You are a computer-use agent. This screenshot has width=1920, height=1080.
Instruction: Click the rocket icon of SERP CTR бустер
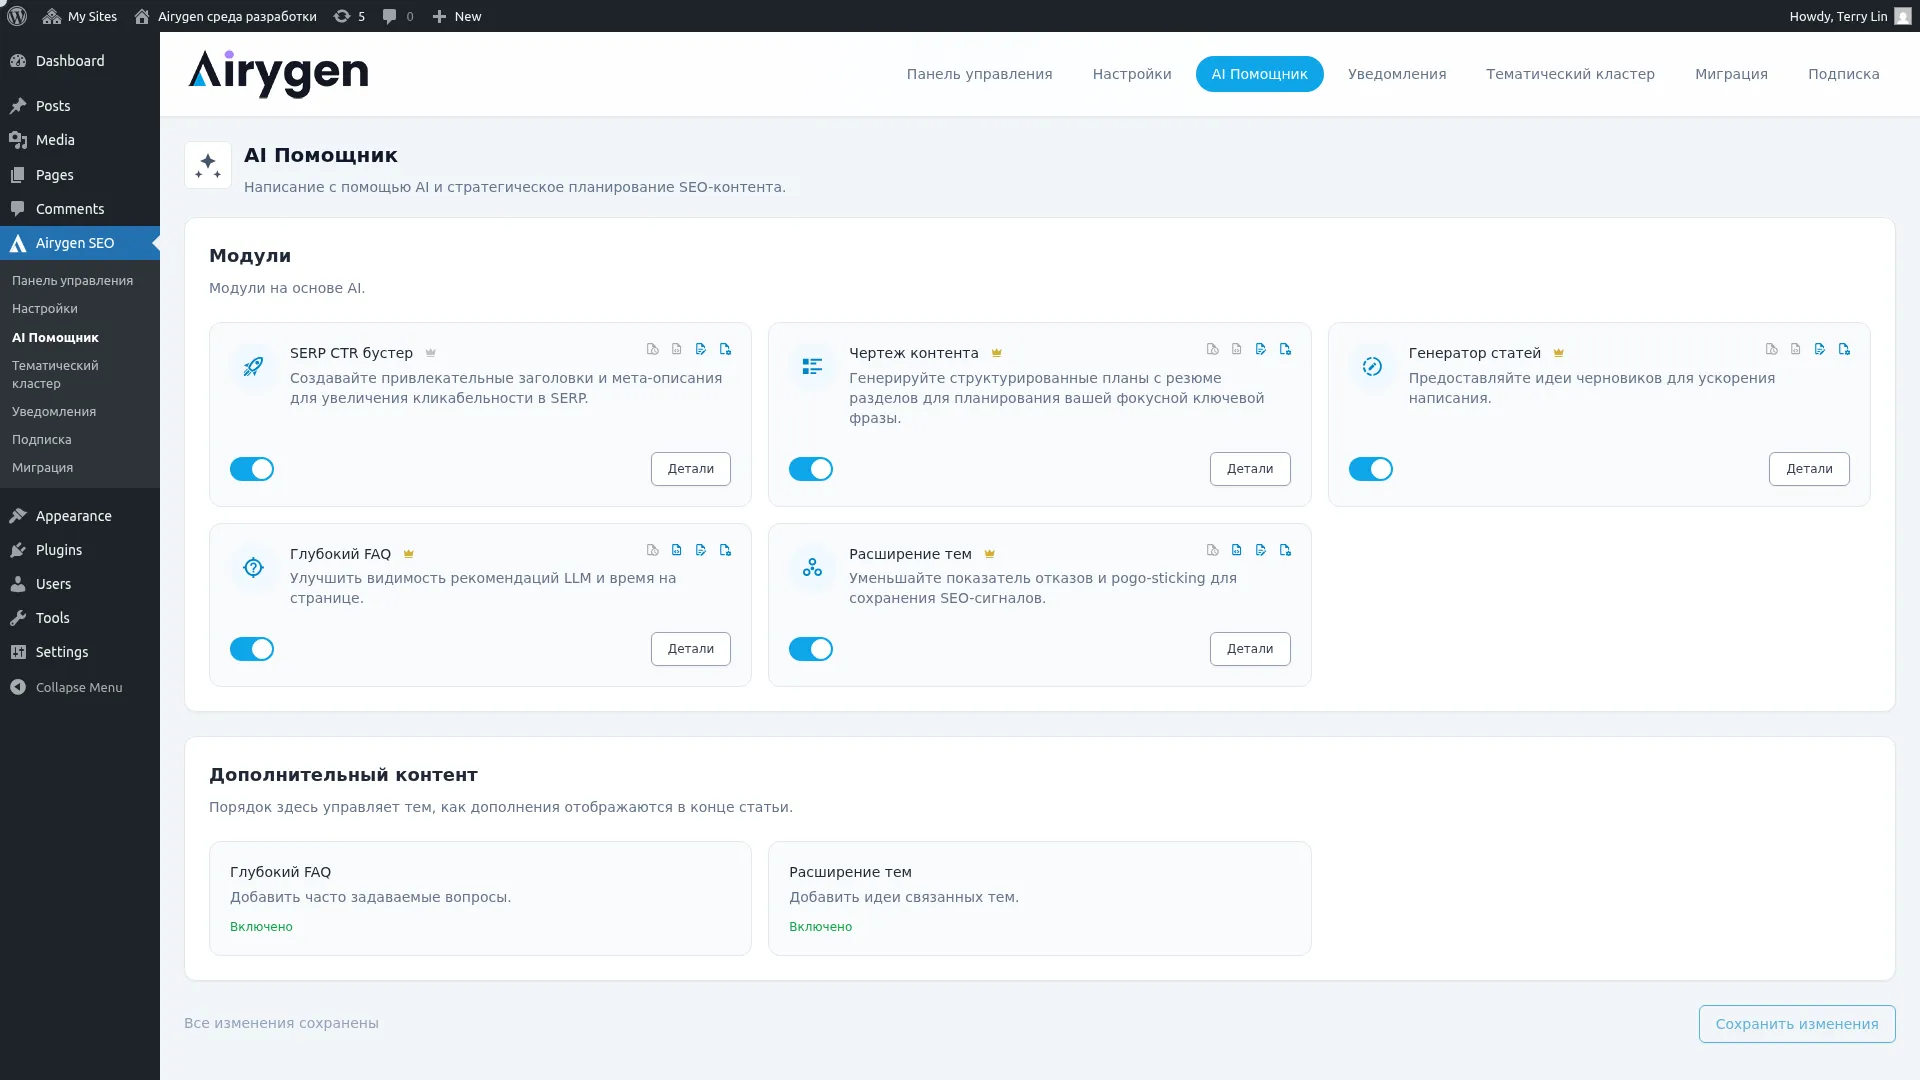click(x=253, y=367)
